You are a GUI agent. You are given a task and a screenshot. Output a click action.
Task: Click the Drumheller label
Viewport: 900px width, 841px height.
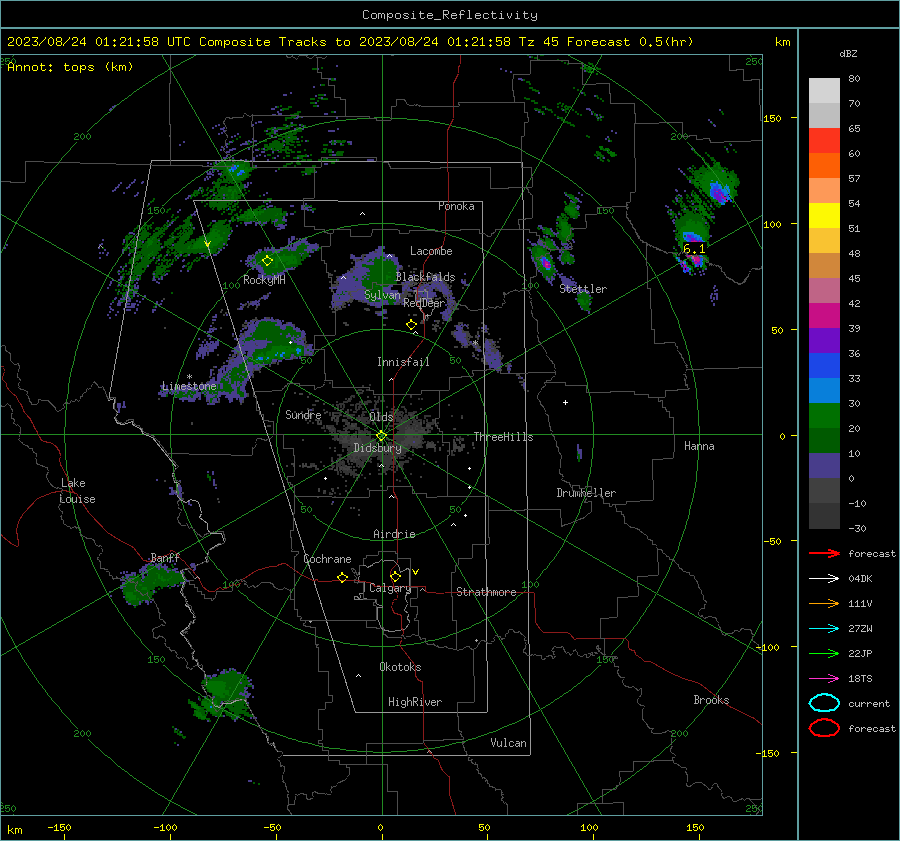click(x=586, y=493)
